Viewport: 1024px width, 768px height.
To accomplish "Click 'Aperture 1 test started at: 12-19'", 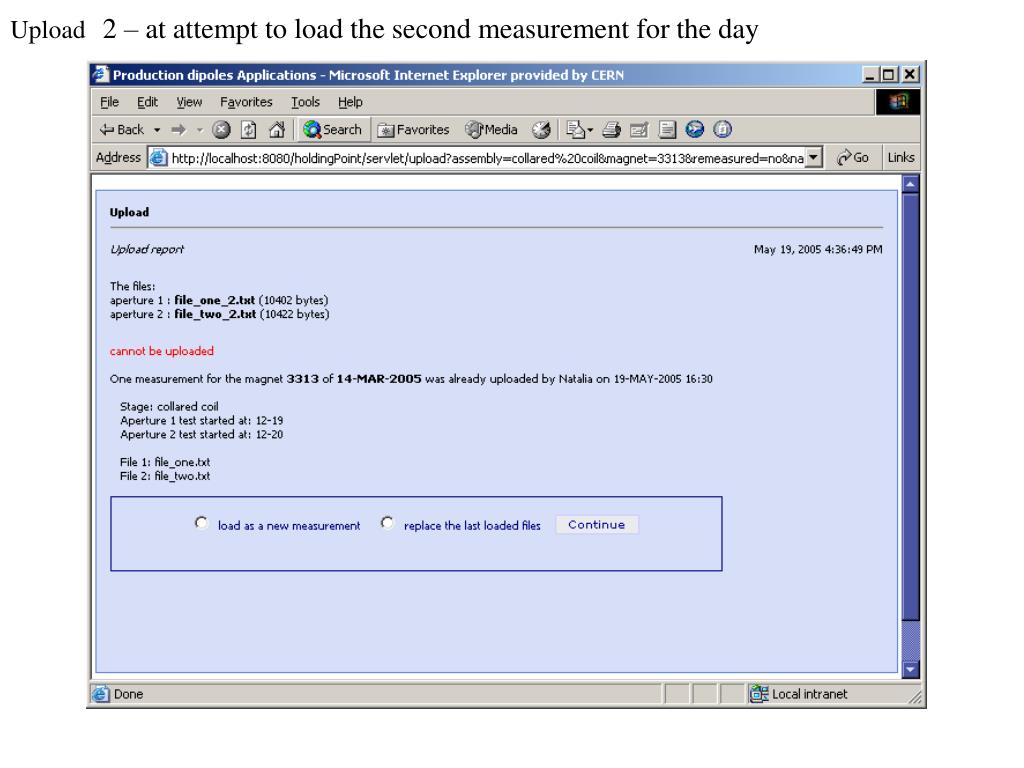I will (201, 421).
